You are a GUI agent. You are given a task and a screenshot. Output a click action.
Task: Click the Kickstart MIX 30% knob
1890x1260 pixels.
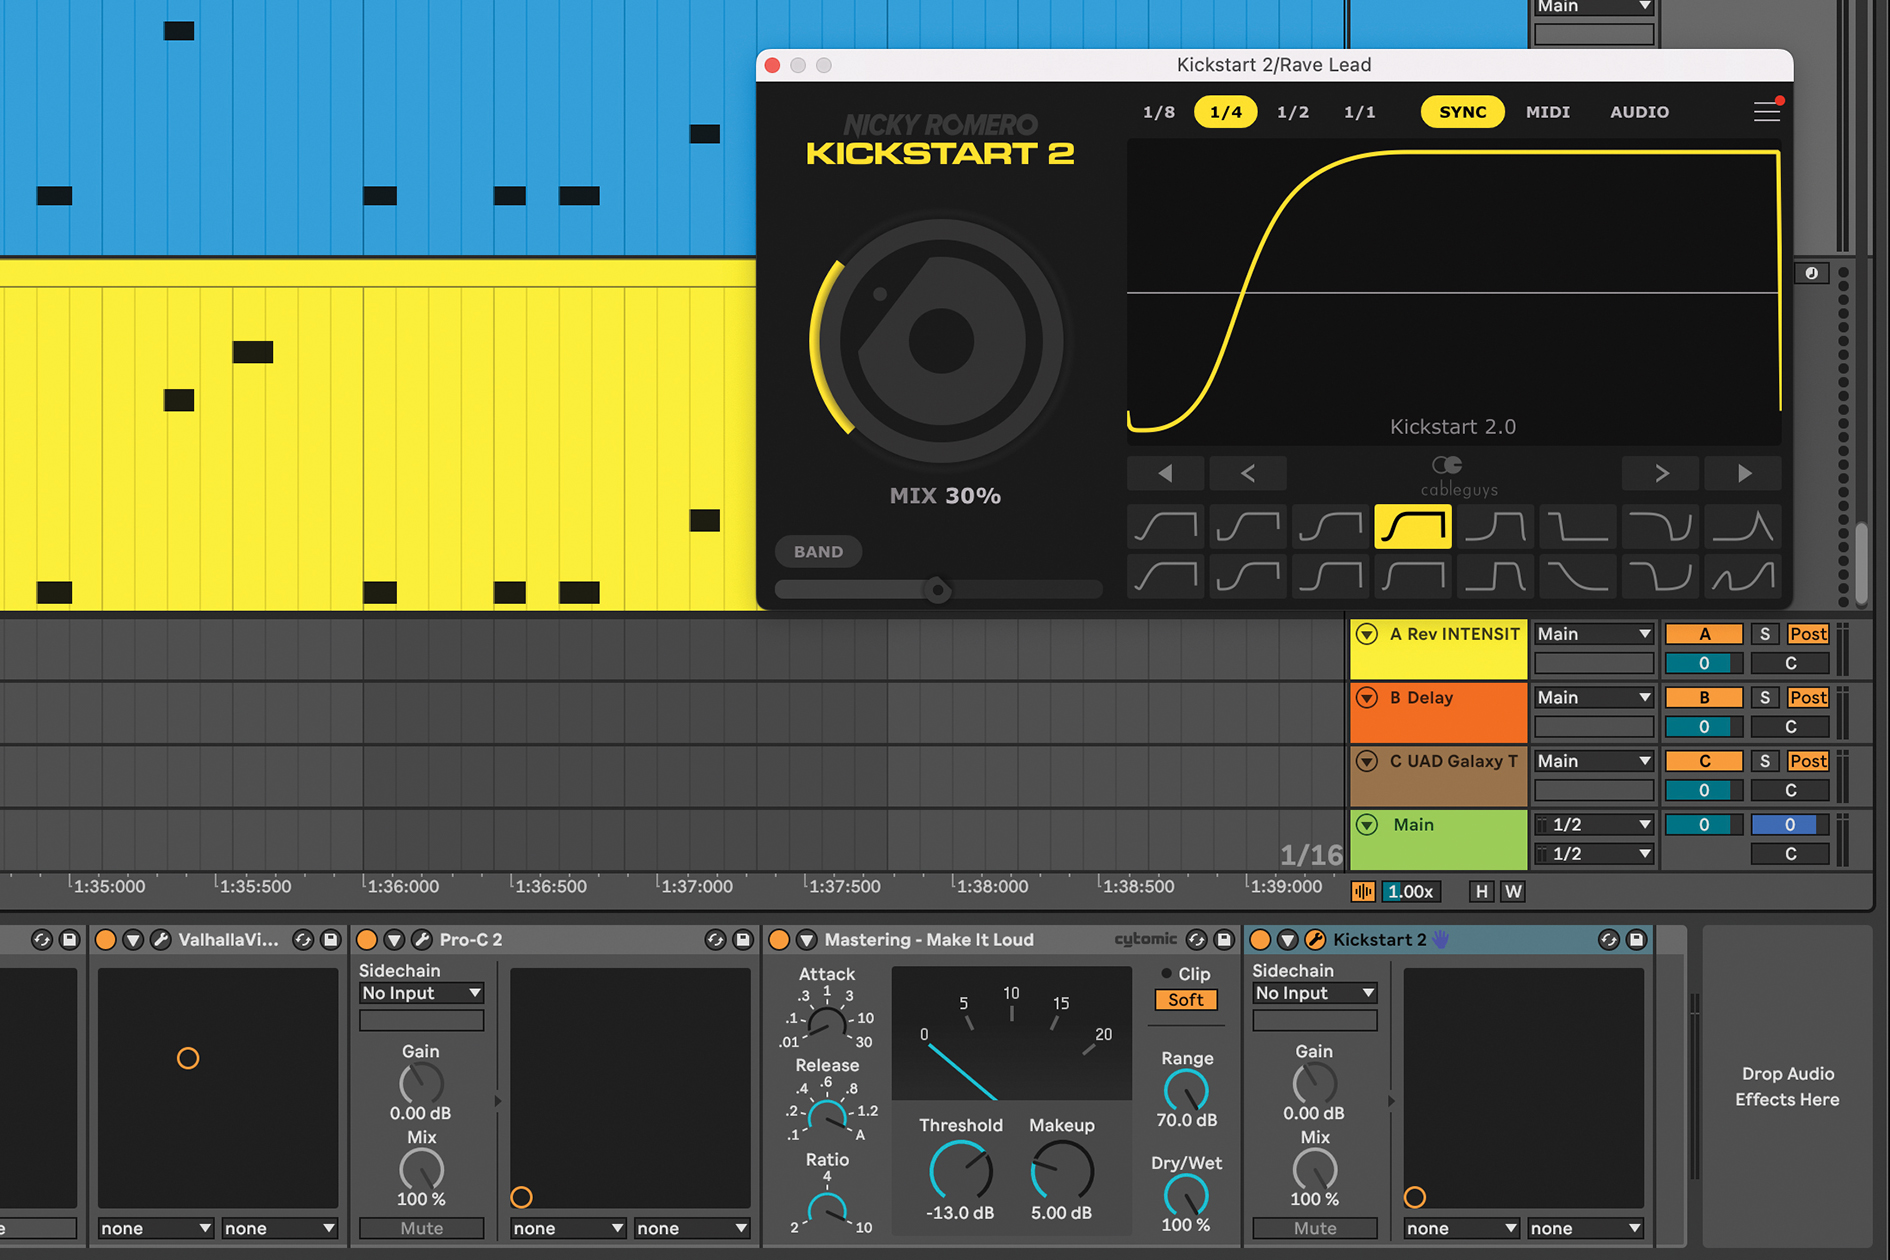coord(940,340)
